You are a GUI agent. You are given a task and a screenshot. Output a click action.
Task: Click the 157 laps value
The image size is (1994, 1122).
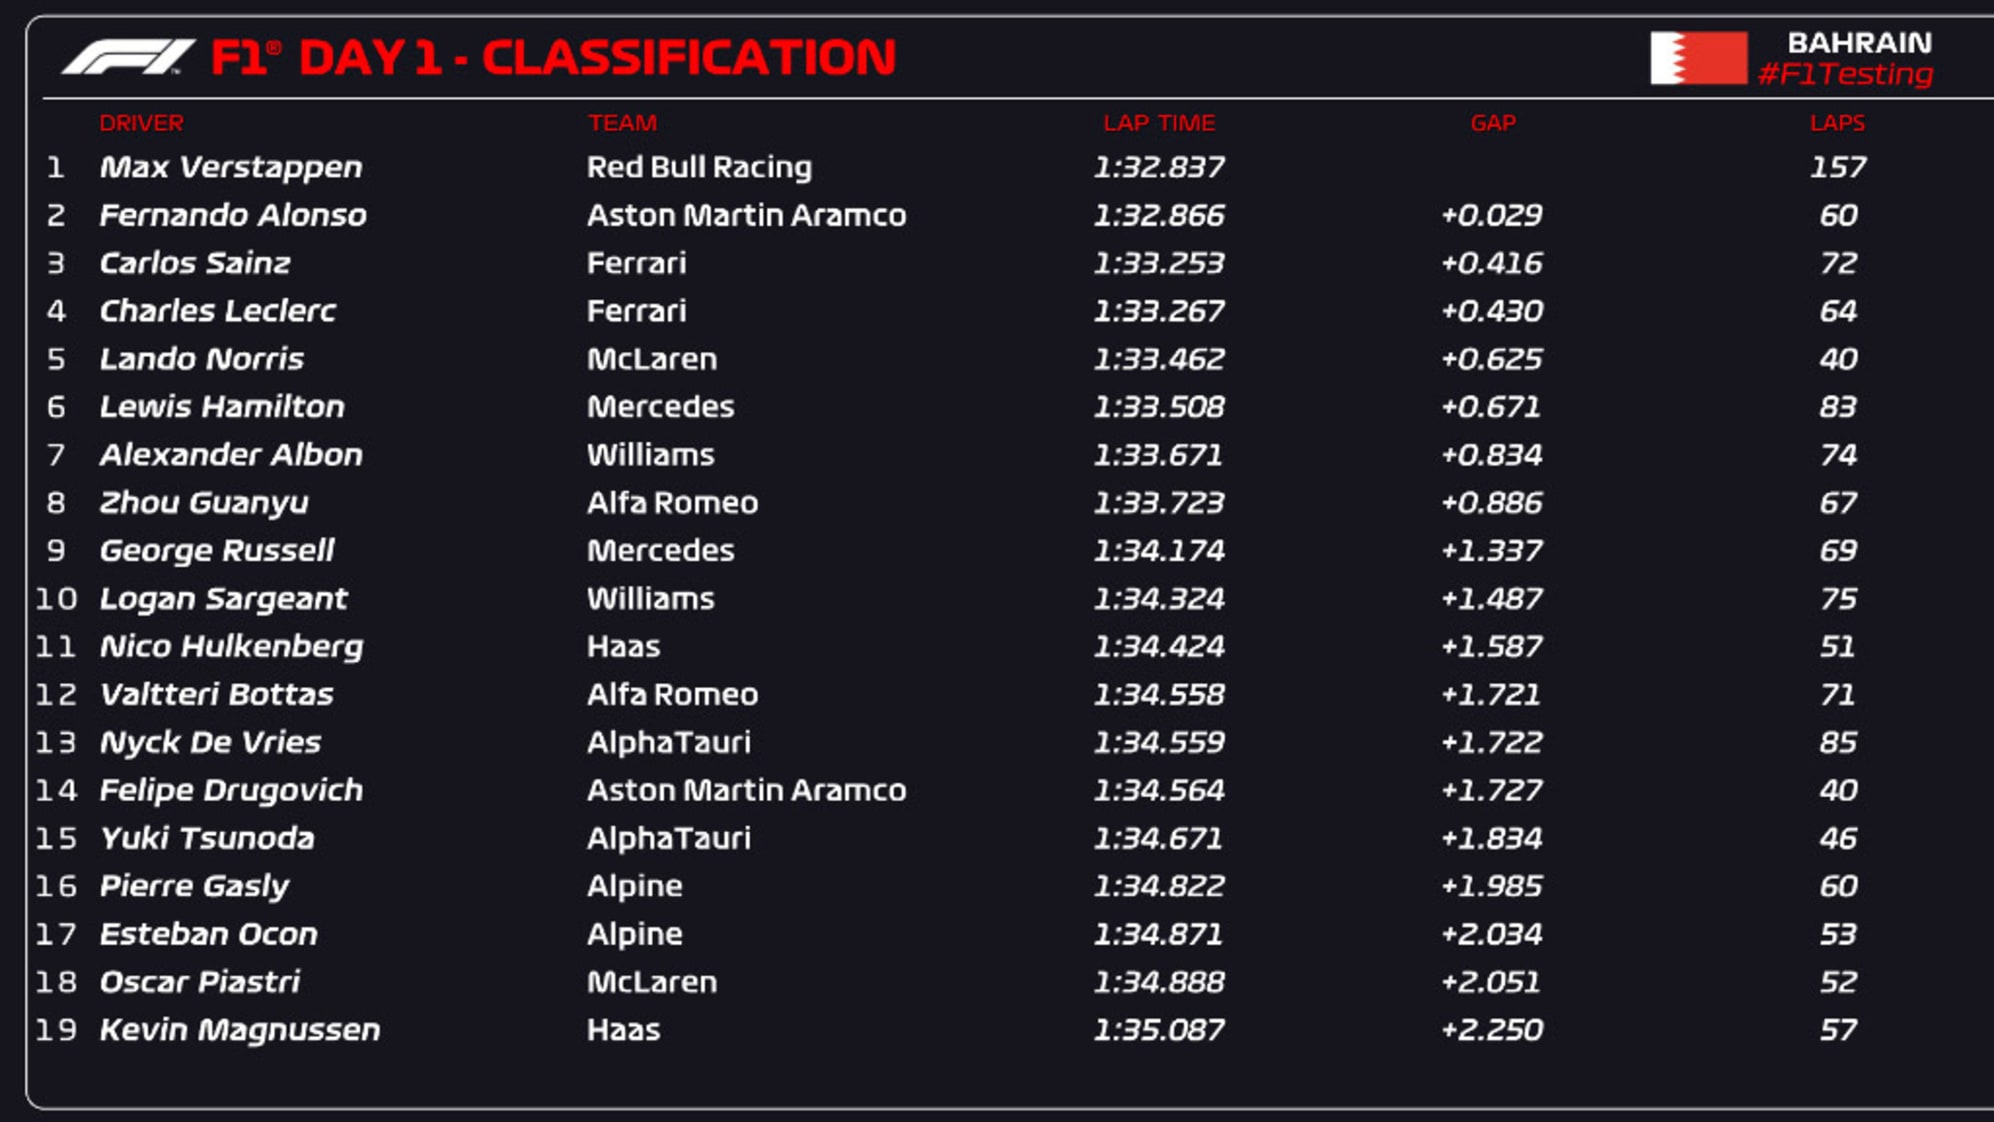click(1838, 167)
